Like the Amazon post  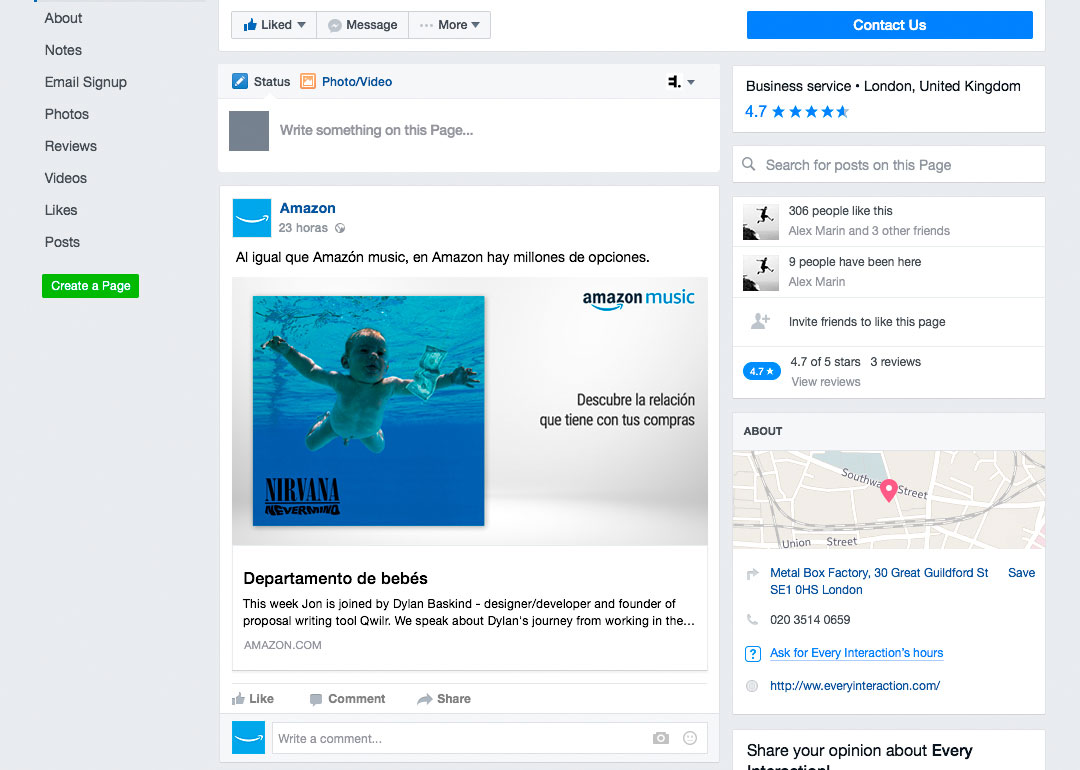pos(253,699)
